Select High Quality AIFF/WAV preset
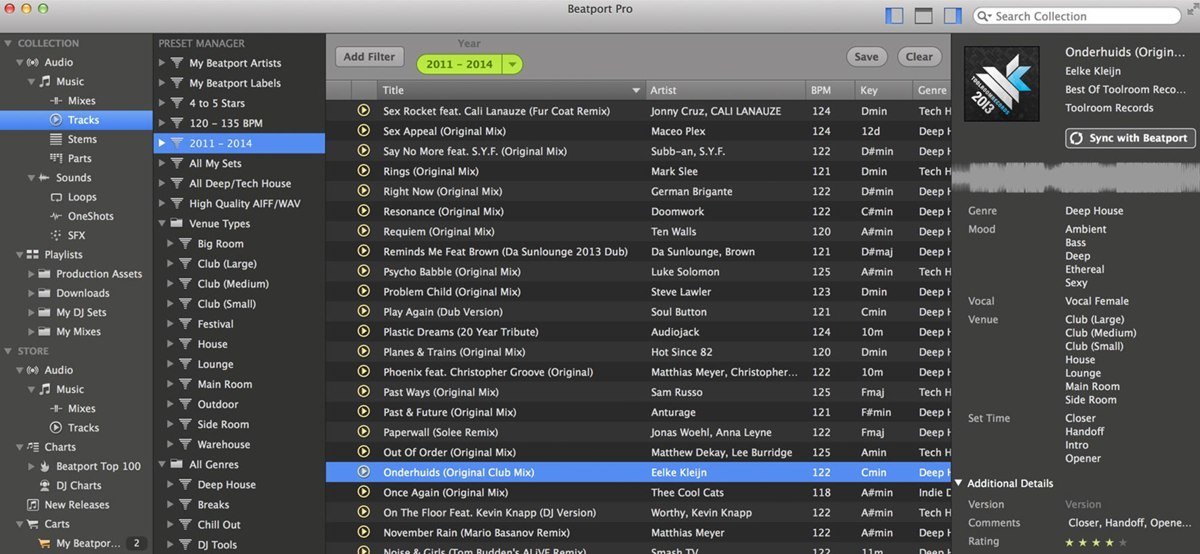This screenshot has width=1200, height=554. [x=244, y=203]
